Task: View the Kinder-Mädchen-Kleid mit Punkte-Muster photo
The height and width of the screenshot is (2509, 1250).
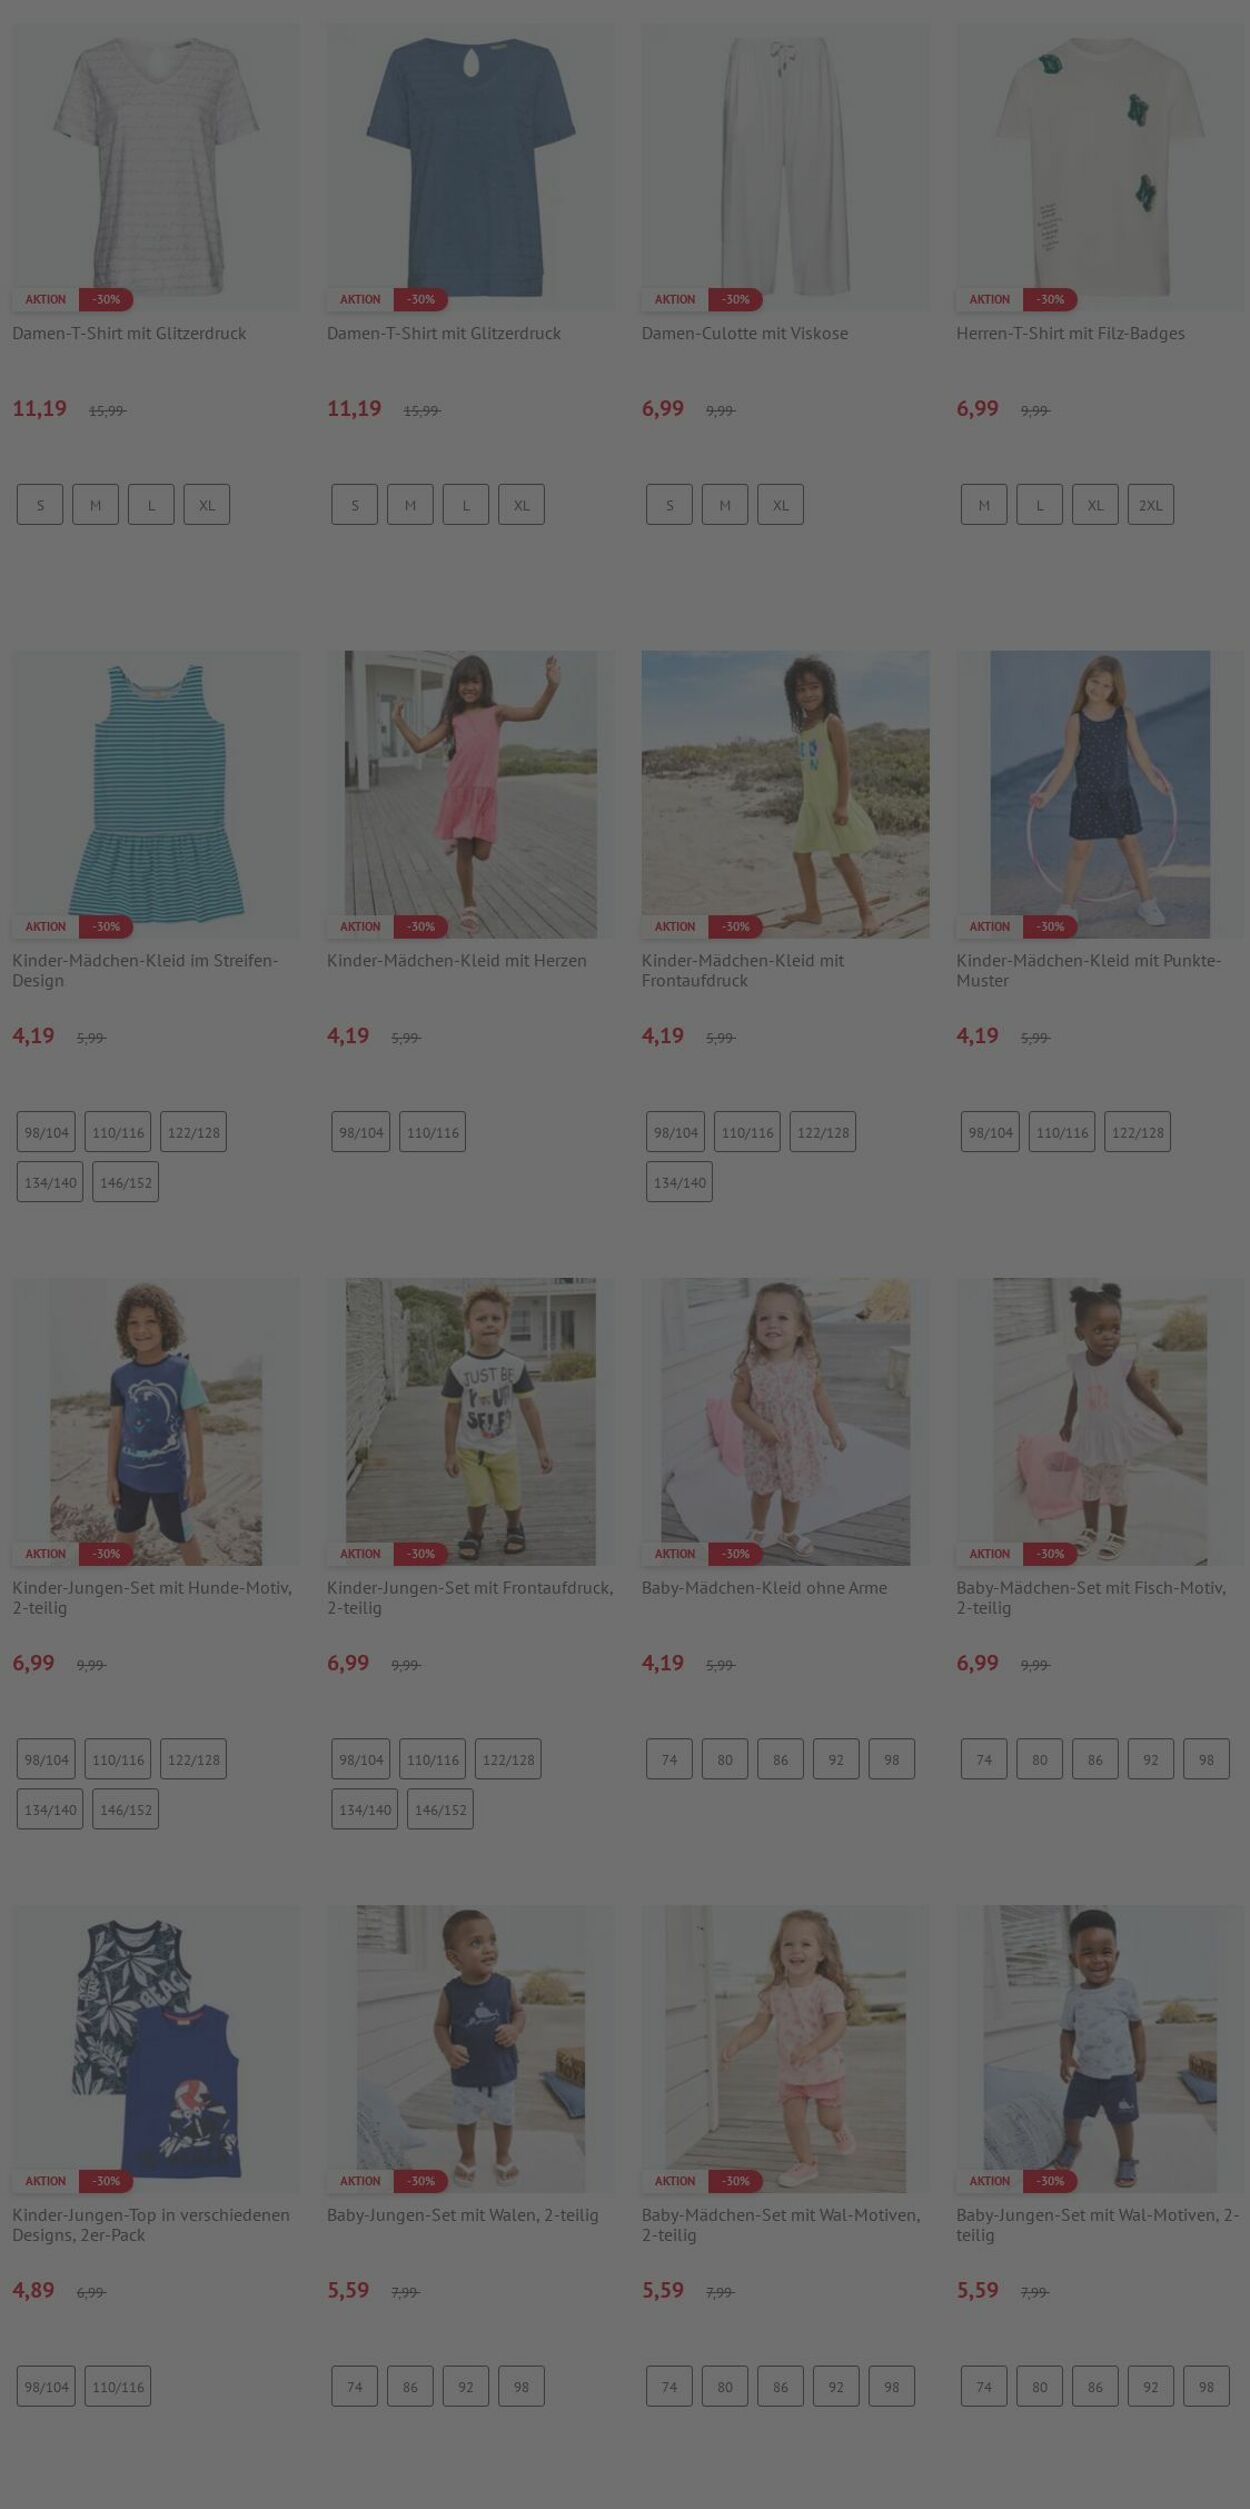Action: pos(1100,794)
